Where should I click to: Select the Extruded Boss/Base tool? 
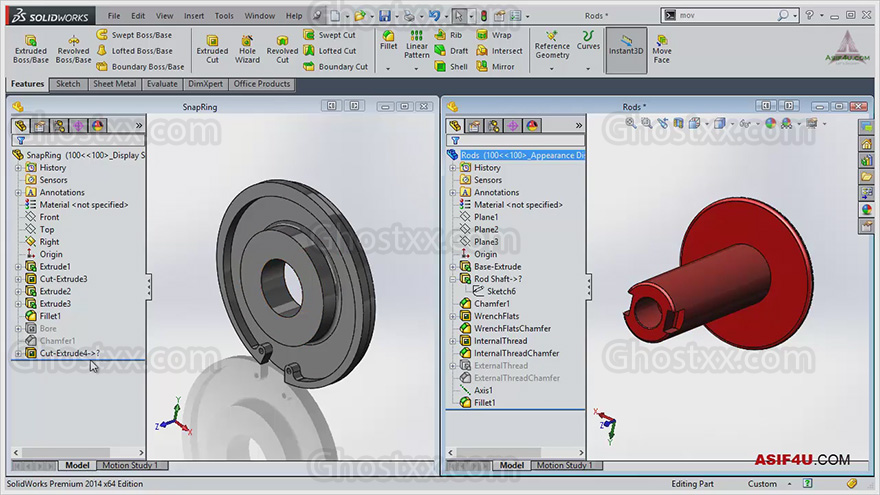30,49
